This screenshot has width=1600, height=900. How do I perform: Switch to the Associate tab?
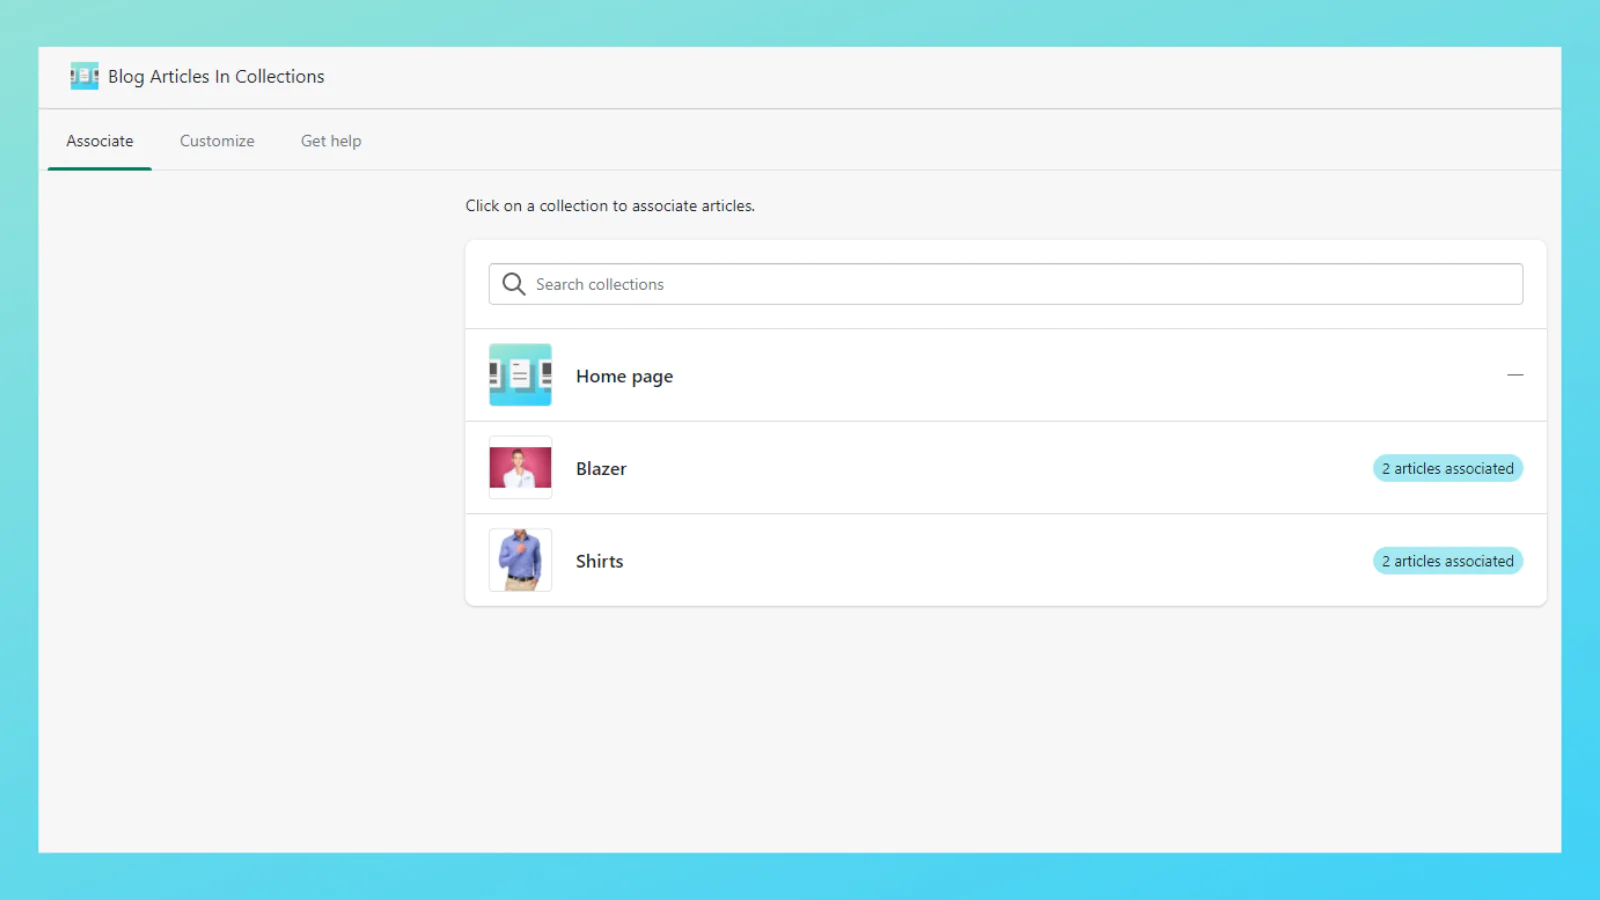tap(100, 141)
